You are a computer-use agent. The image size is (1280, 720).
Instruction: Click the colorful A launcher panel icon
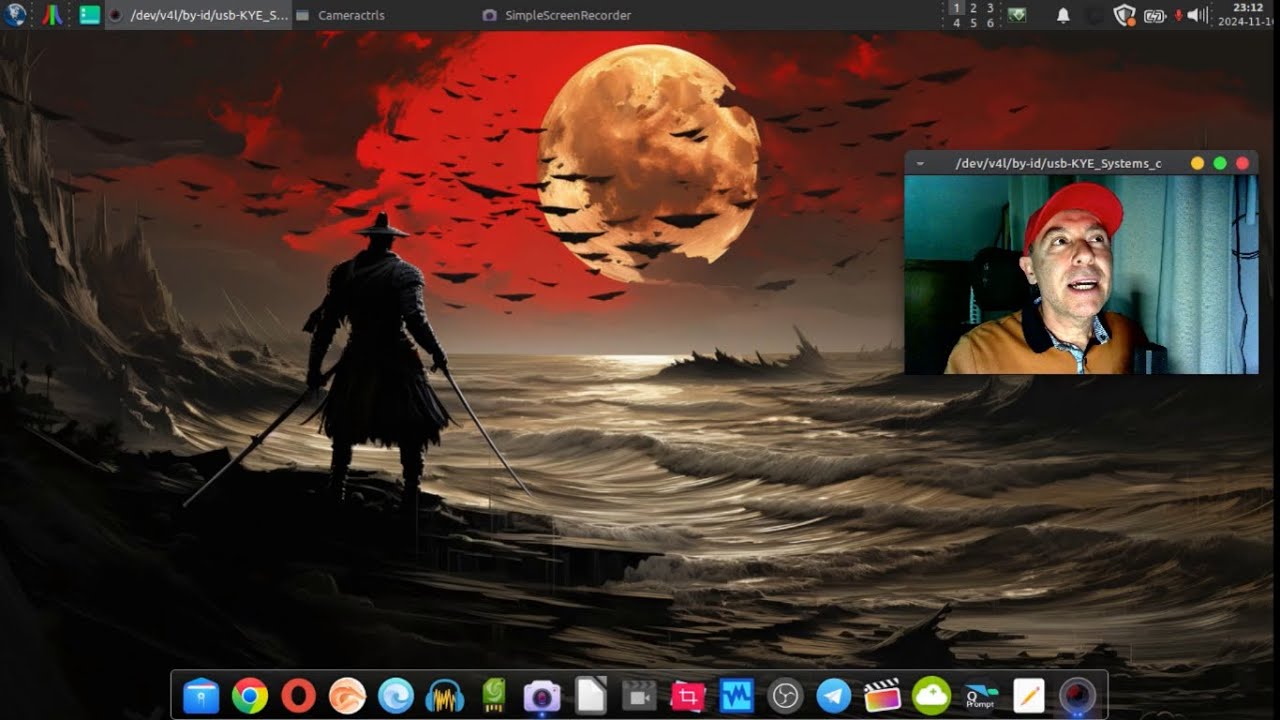53,14
